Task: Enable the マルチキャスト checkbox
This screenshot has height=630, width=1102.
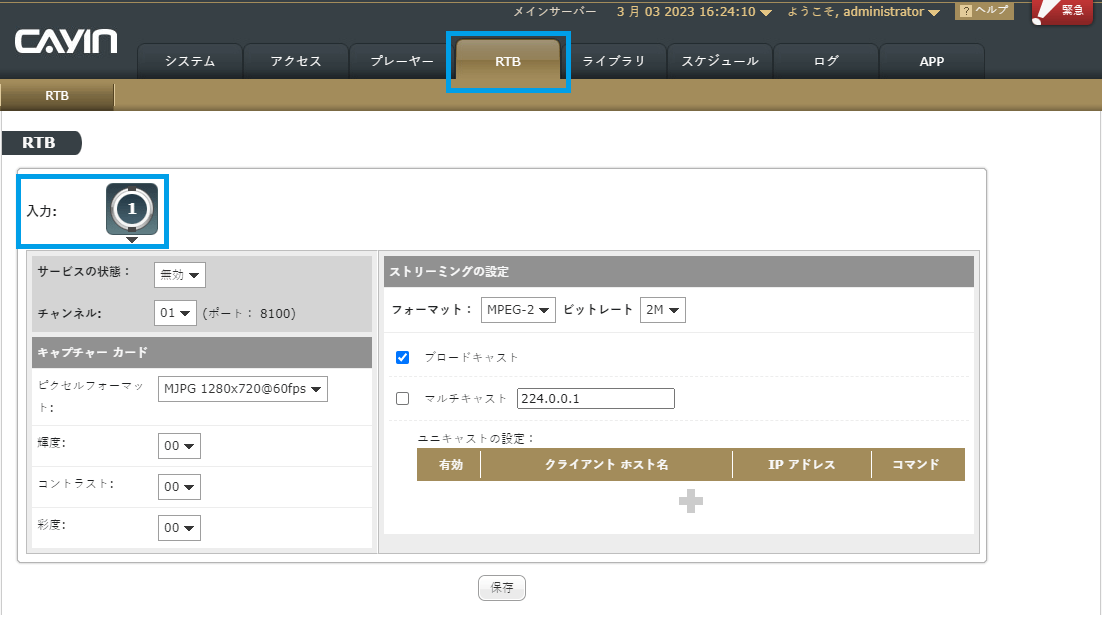Action: pyautogui.click(x=403, y=399)
